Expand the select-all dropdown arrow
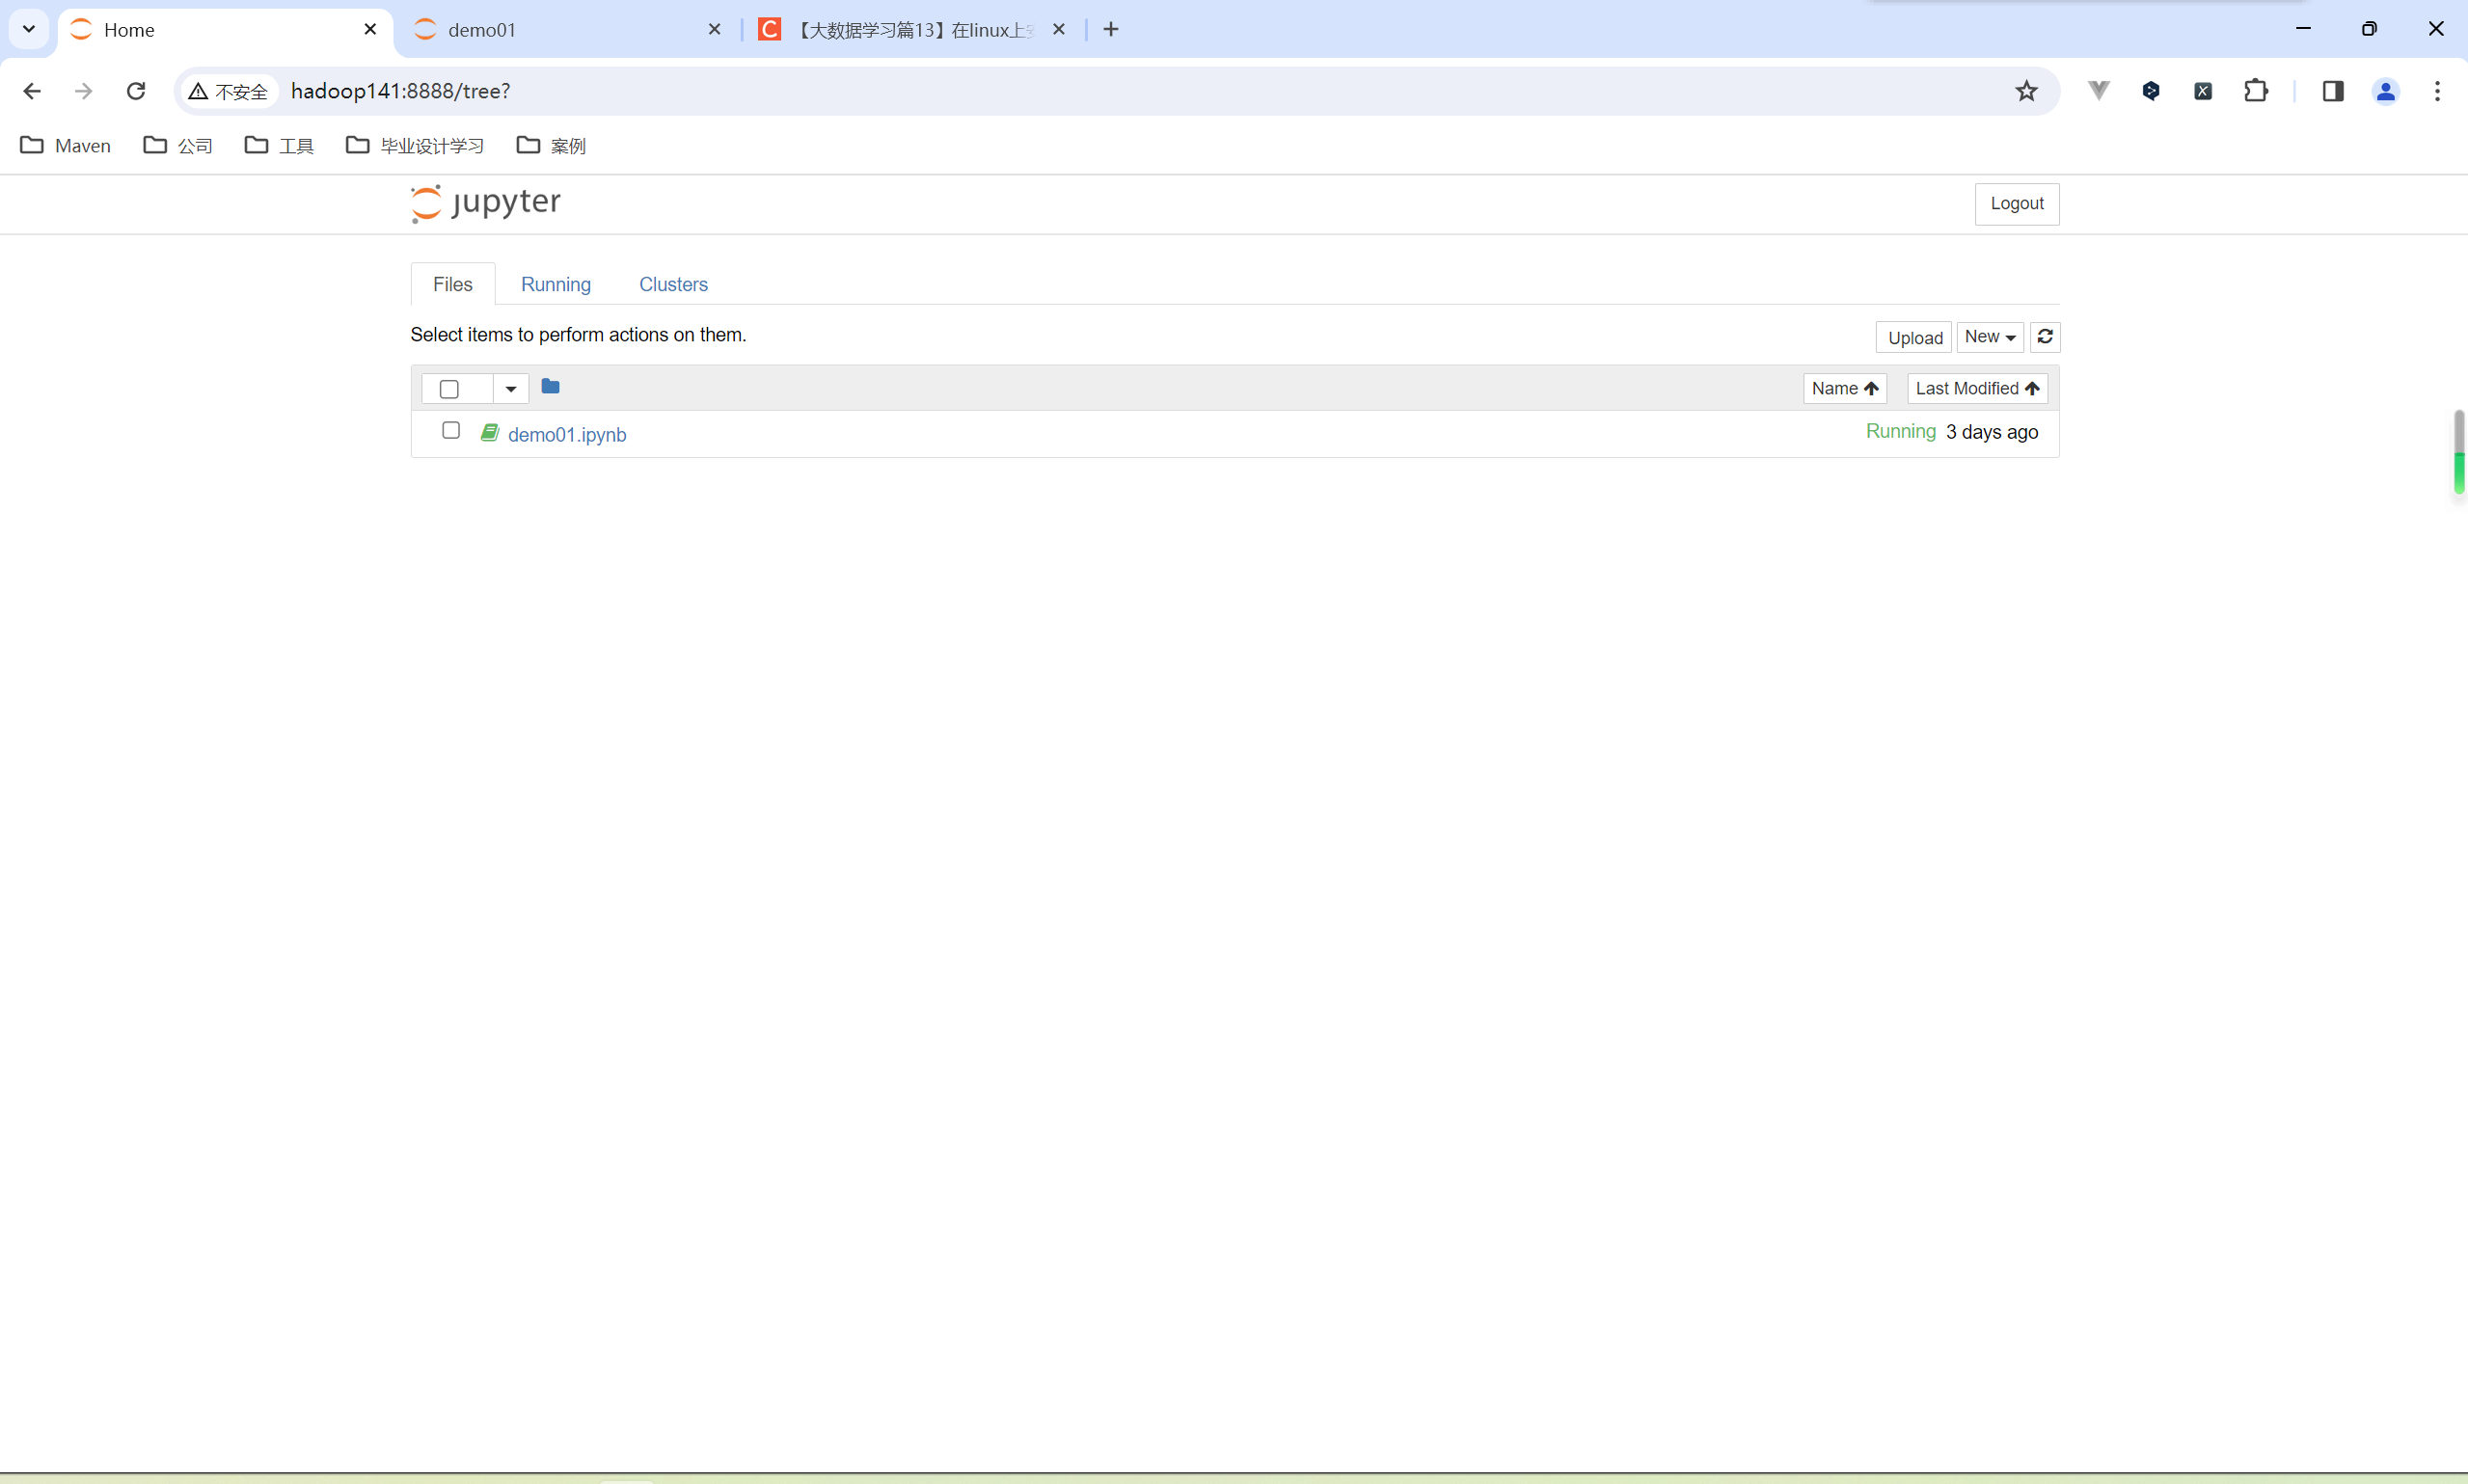This screenshot has width=2468, height=1484. point(511,389)
